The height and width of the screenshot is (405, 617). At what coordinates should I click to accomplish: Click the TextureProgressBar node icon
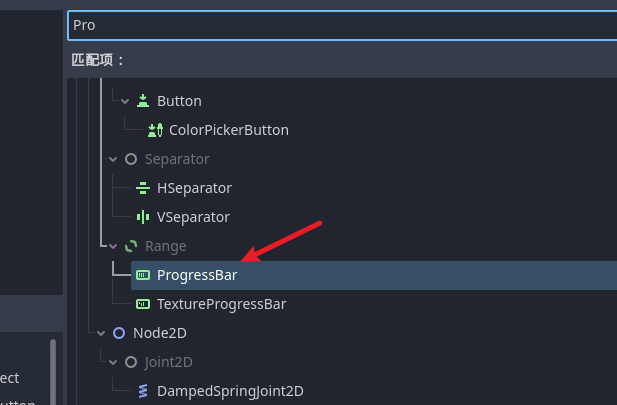tap(143, 304)
